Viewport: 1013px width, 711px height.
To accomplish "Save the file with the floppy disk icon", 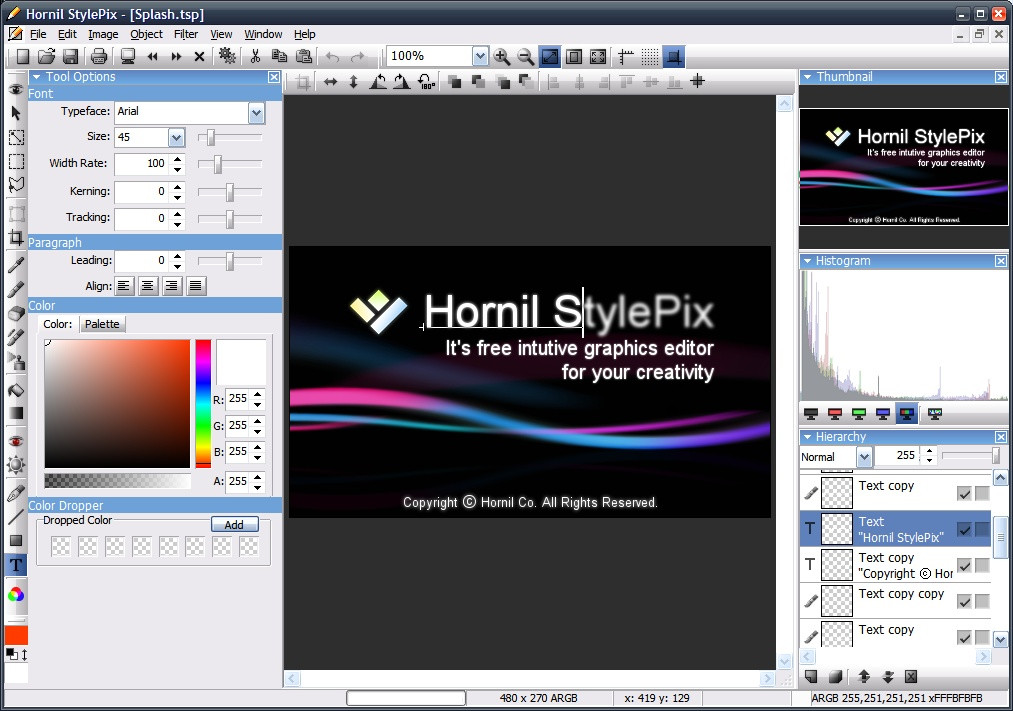I will [70, 57].
